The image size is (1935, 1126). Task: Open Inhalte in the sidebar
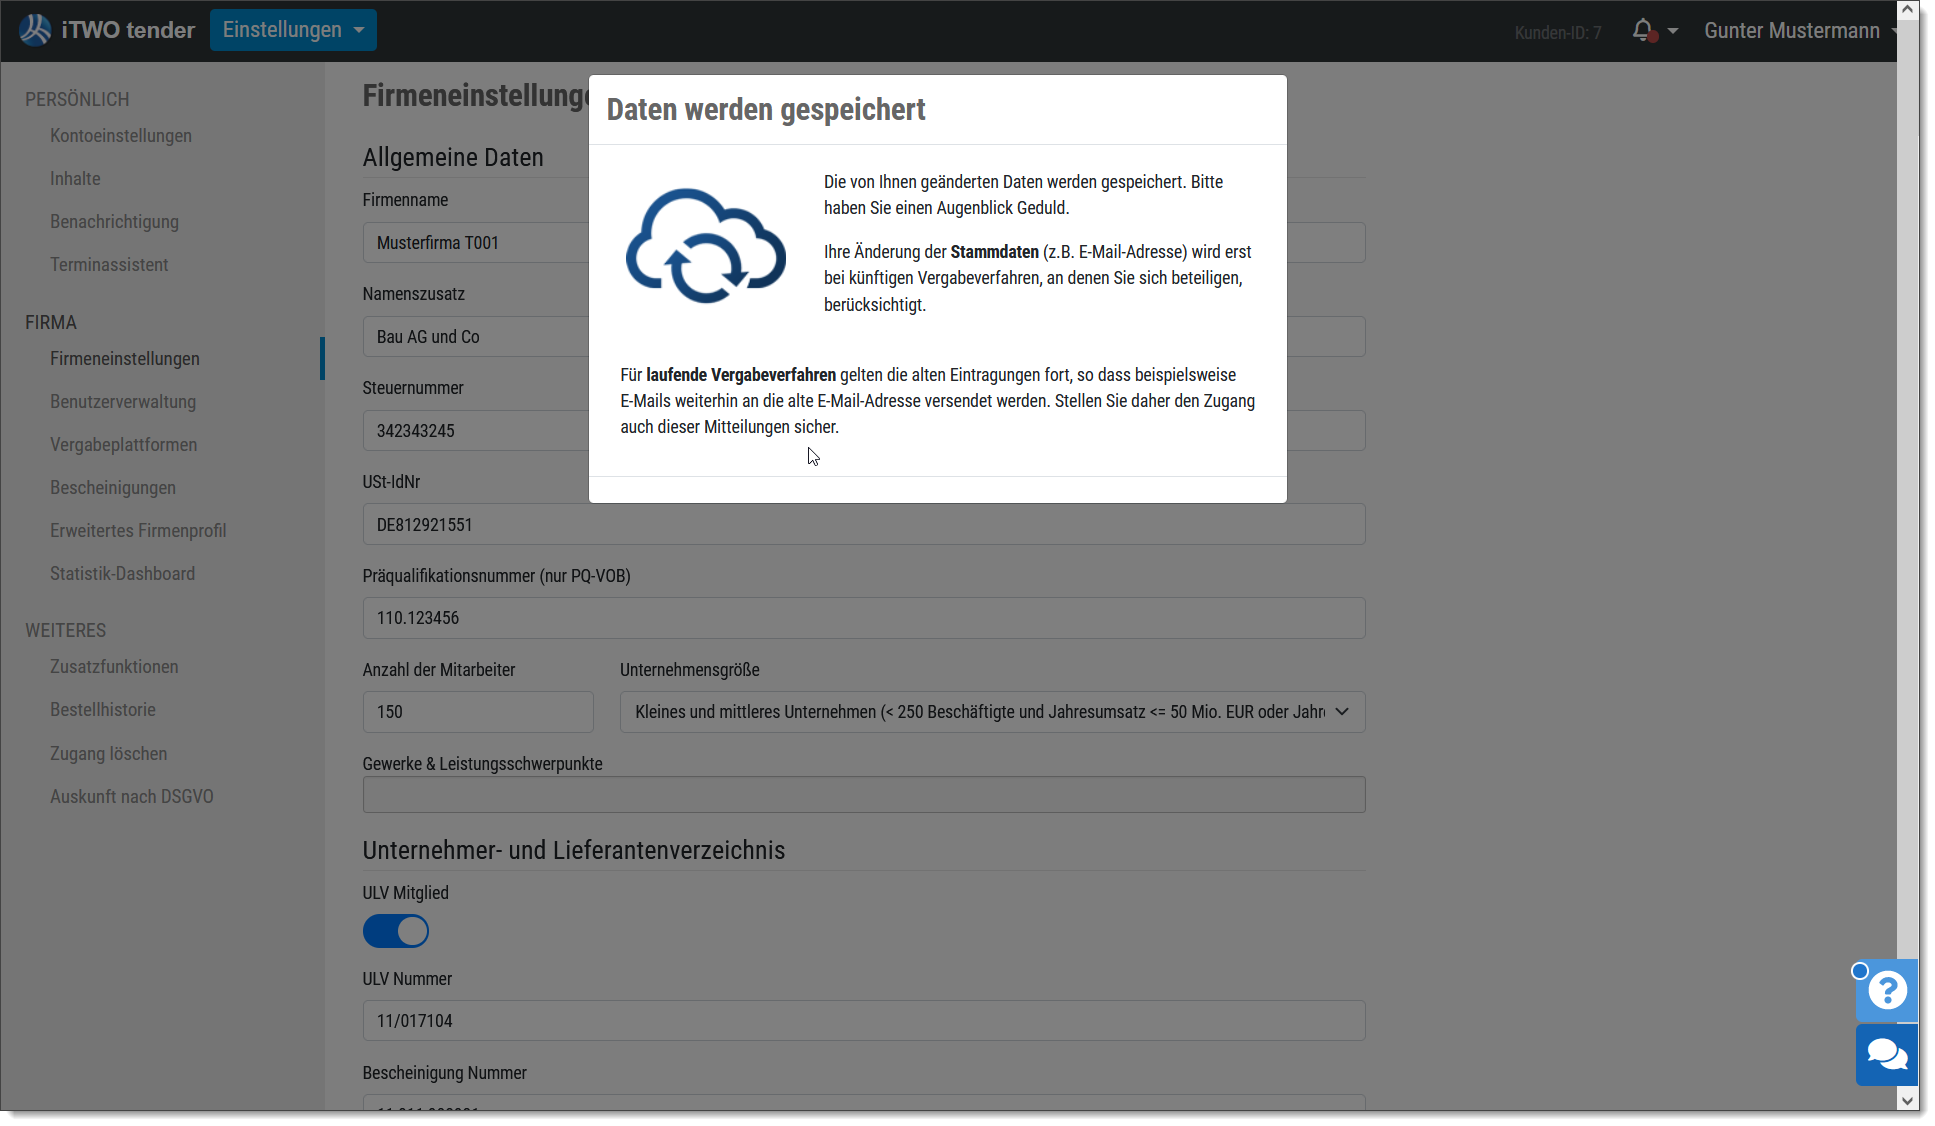[75, 179]
